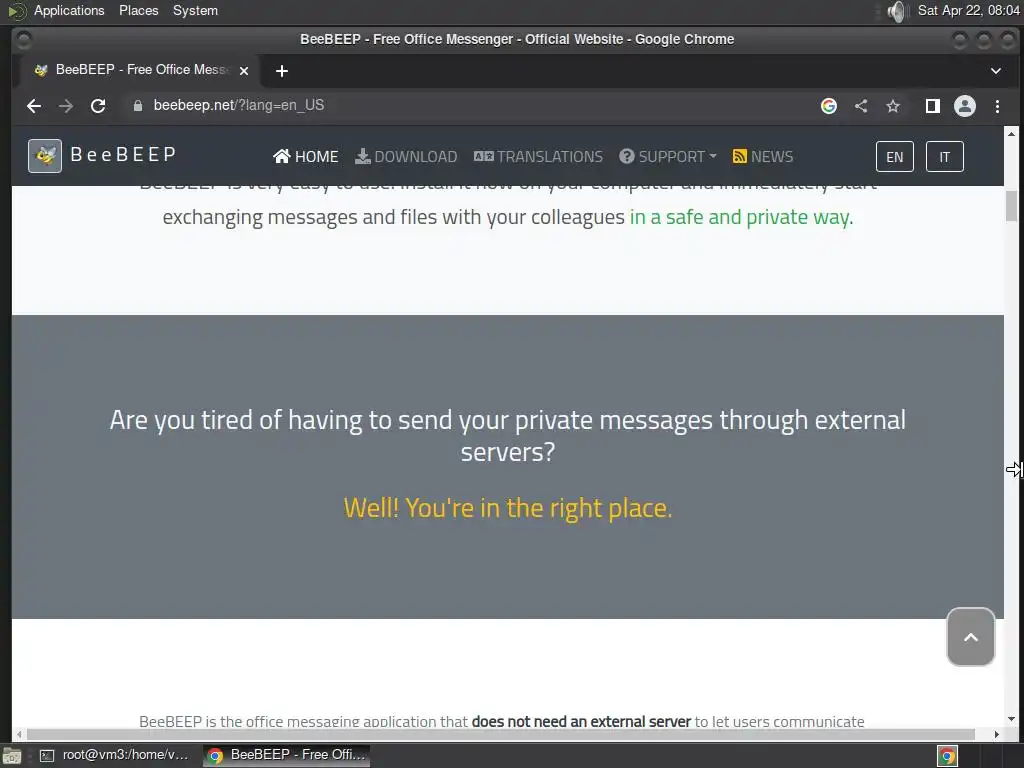Reload the page with refresh icon
Screen dimensions: 1024x768
click(98, 106)
